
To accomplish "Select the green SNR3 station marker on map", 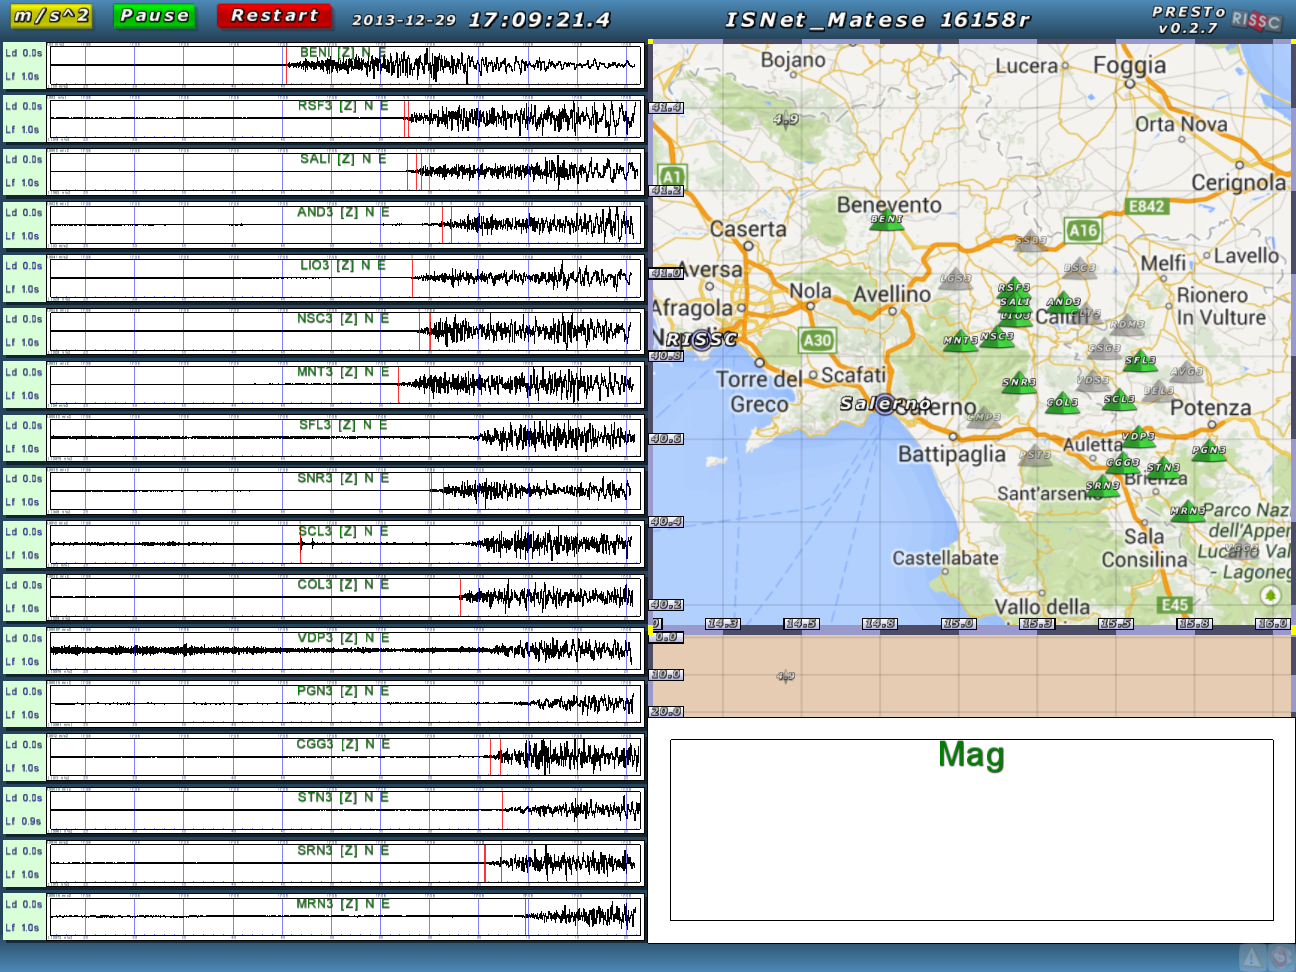I will 1019,383.
